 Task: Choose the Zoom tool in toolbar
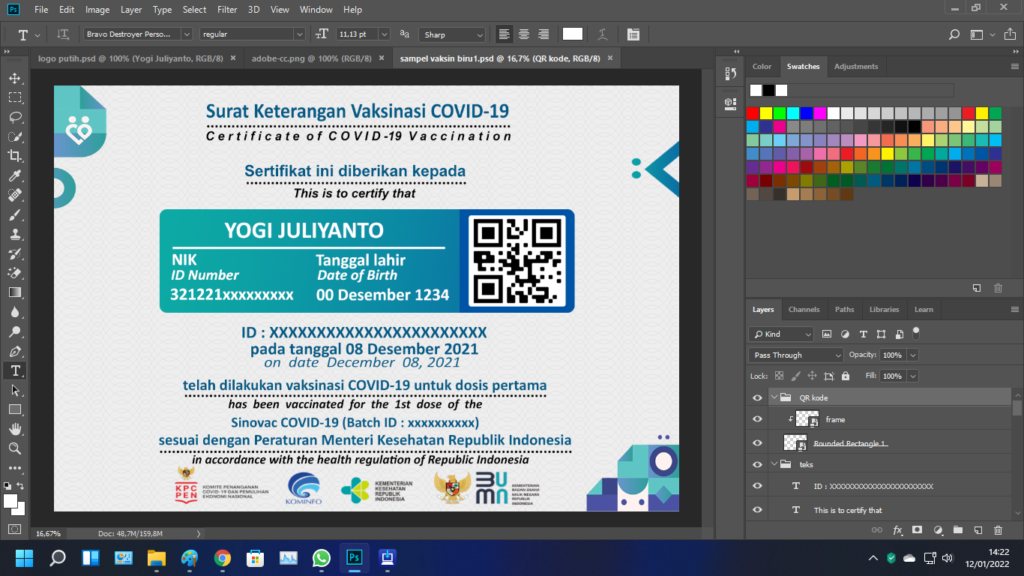coord(15,449)
